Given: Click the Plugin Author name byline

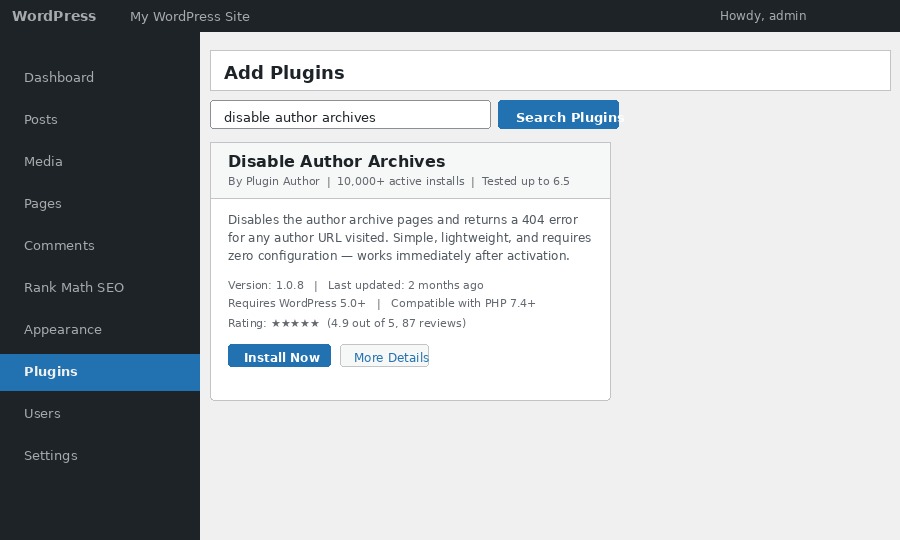Looking at the screenshot, I should 282,182.
